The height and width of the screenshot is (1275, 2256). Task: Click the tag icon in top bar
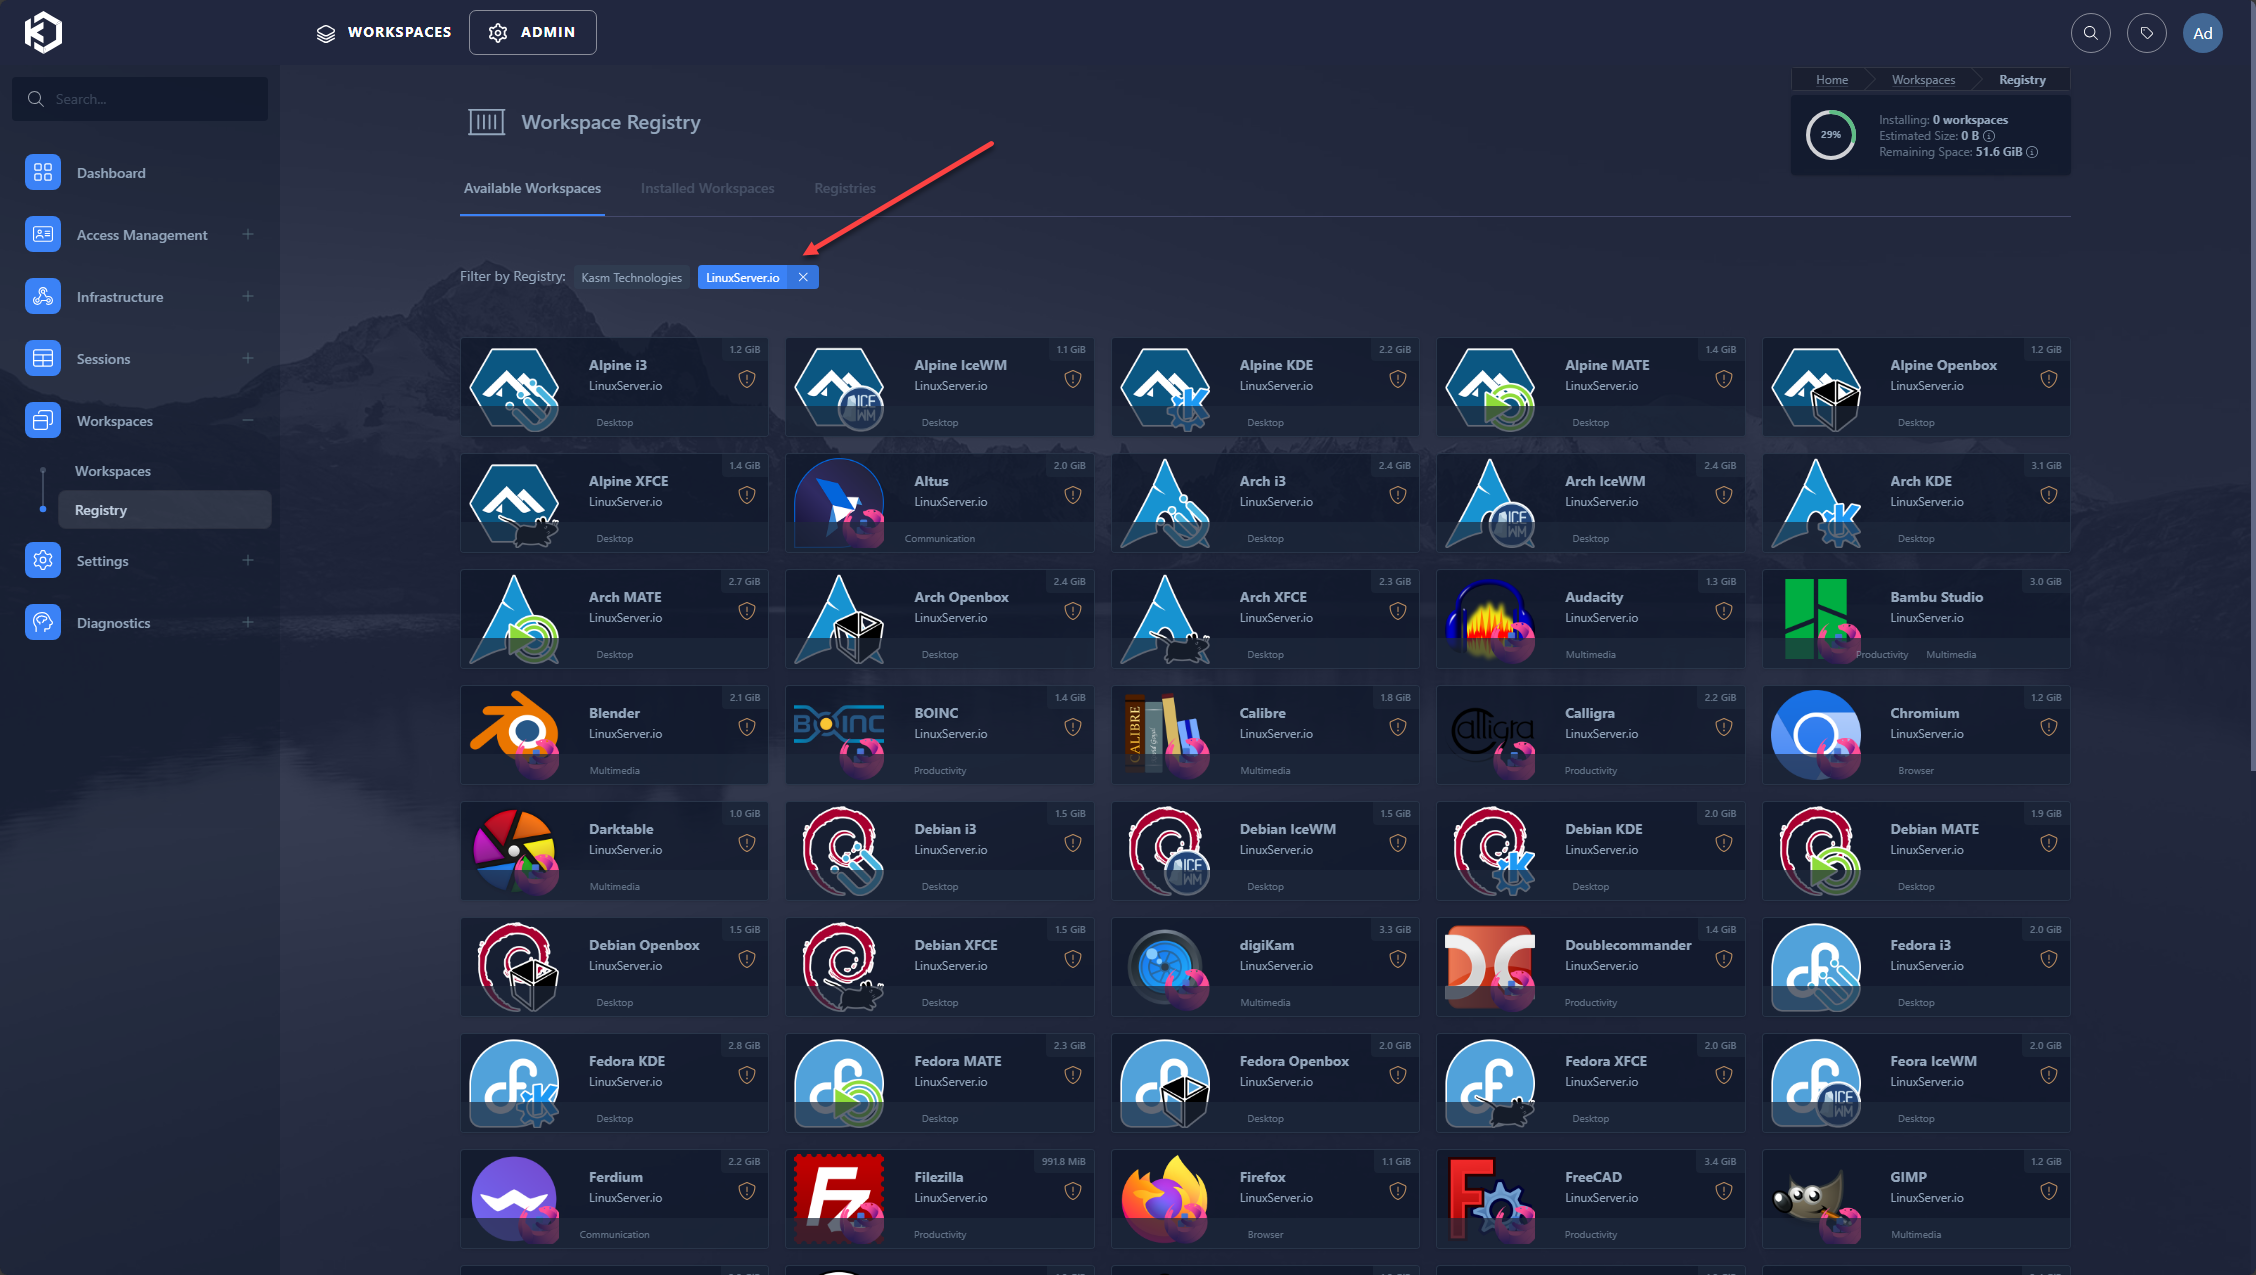[2146, 33]
